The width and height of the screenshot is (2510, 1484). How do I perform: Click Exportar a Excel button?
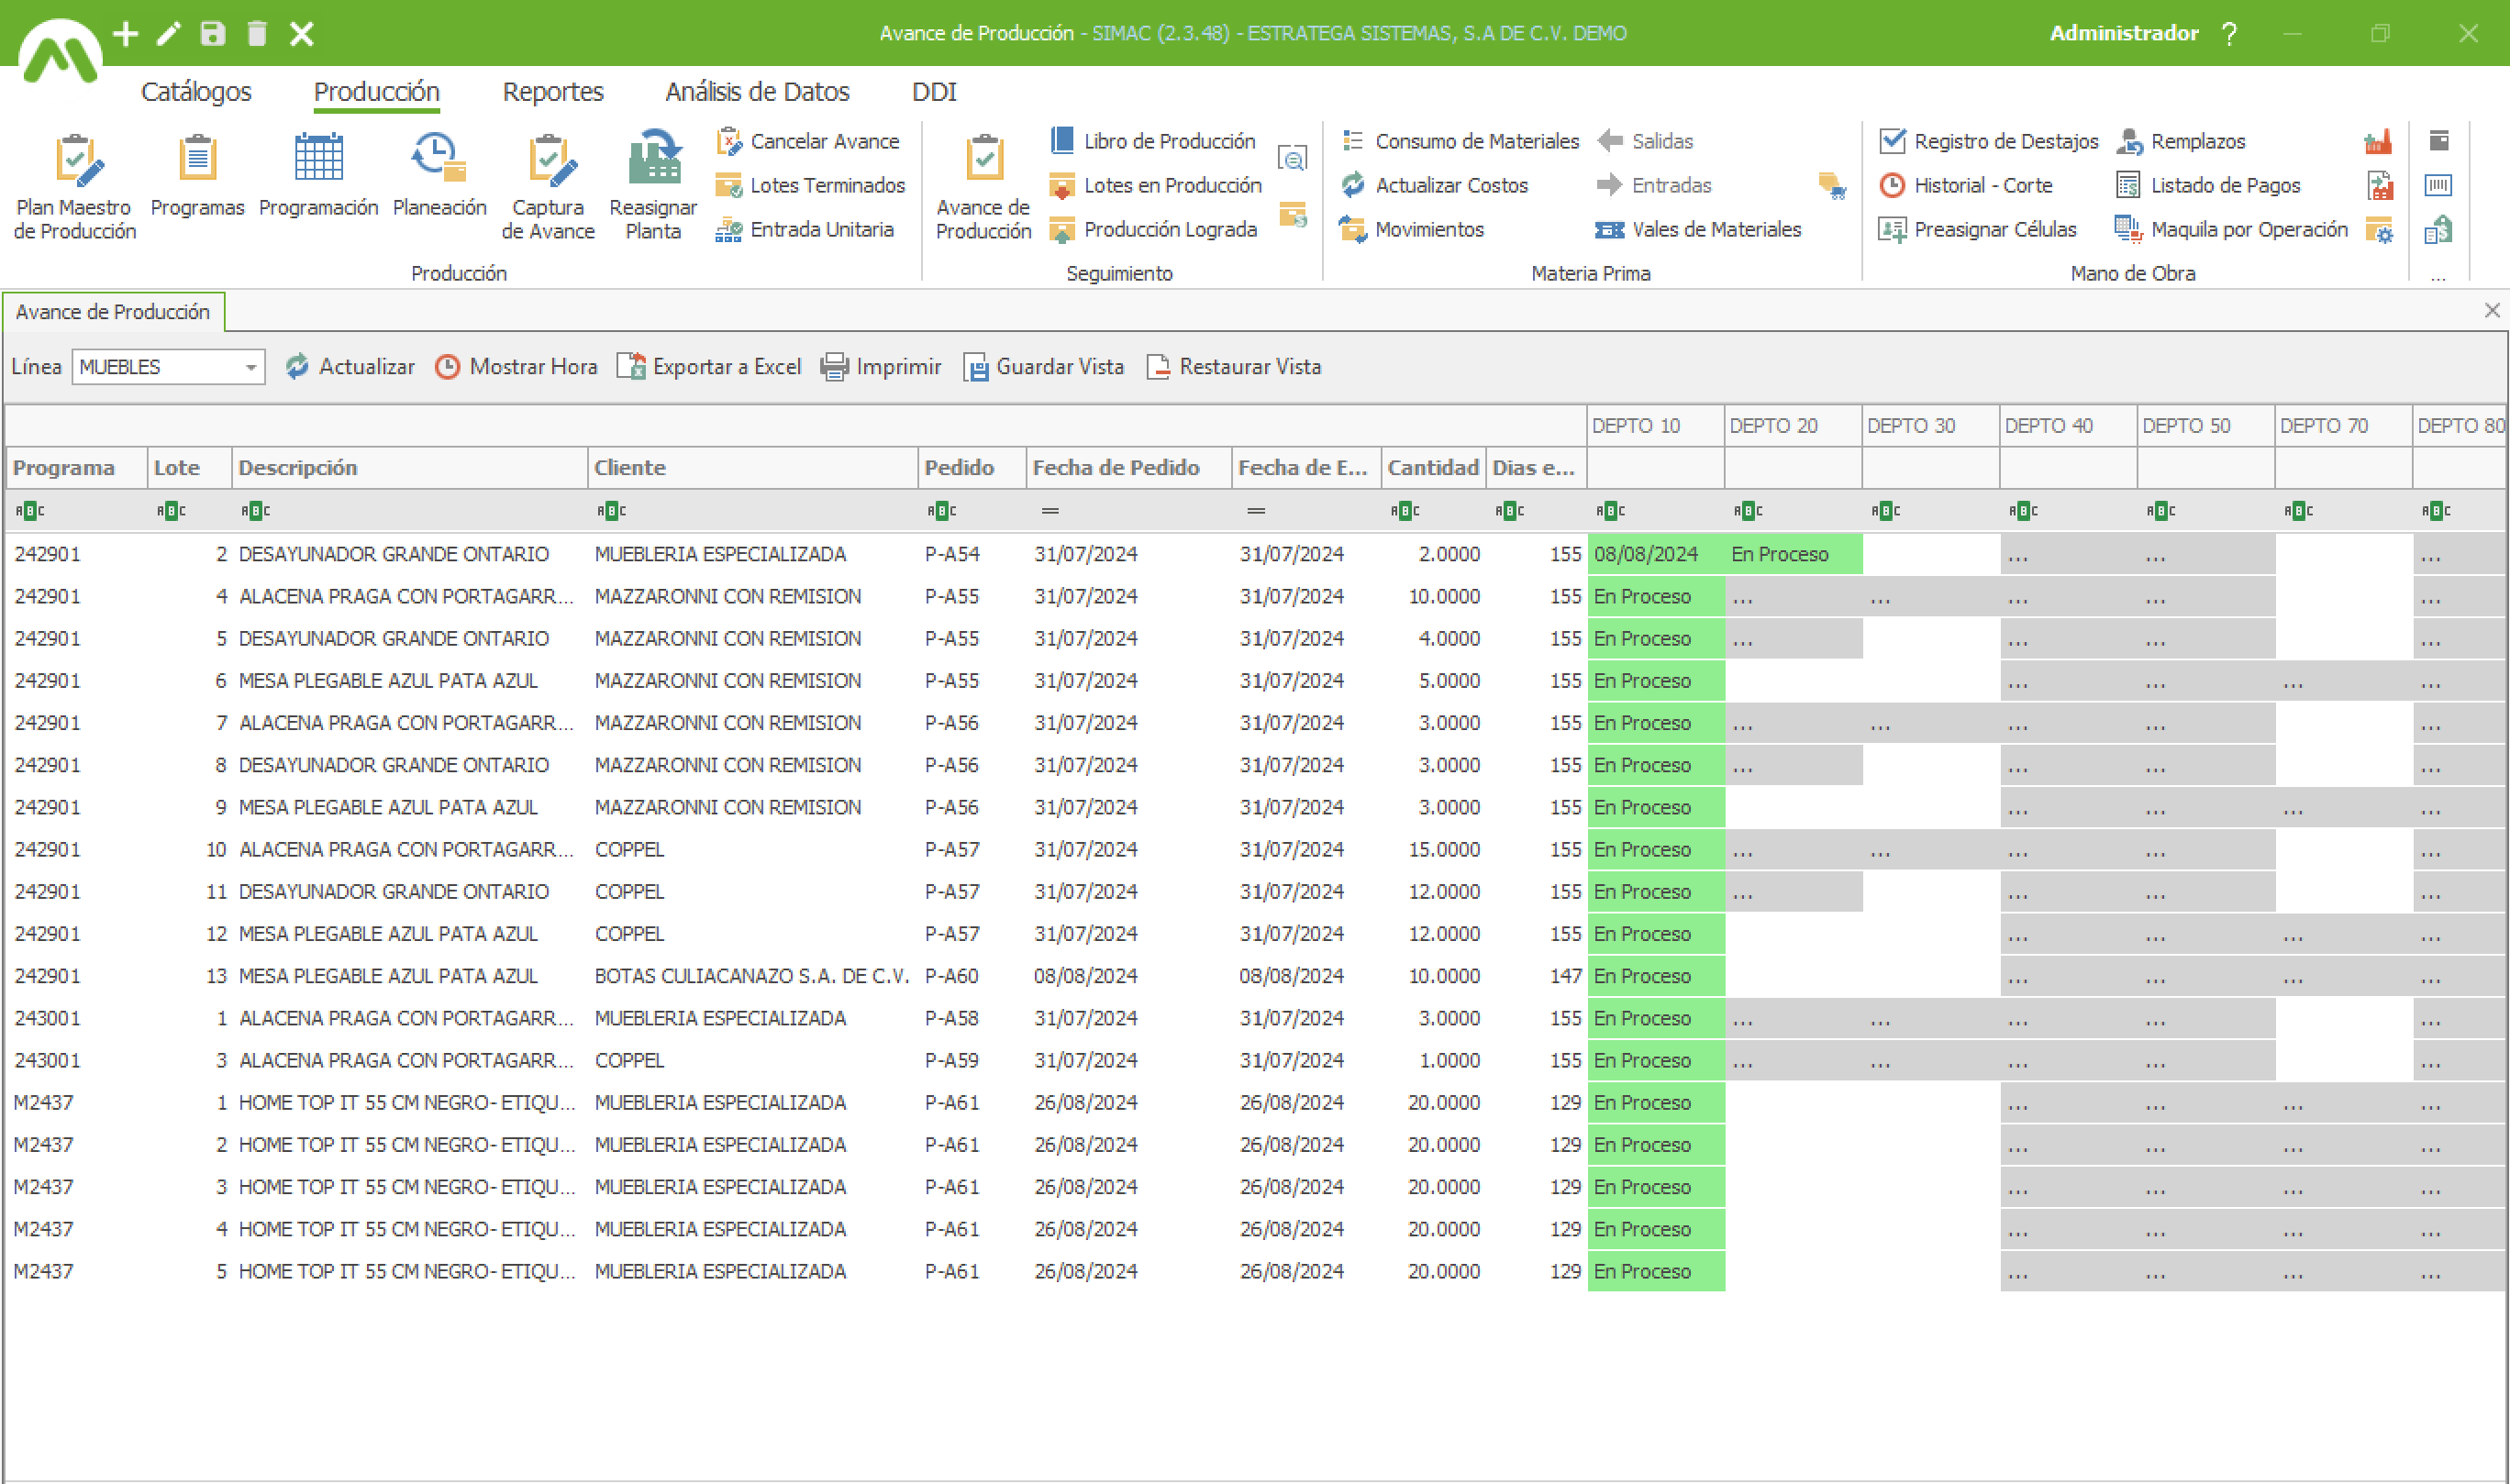[710, 367]
